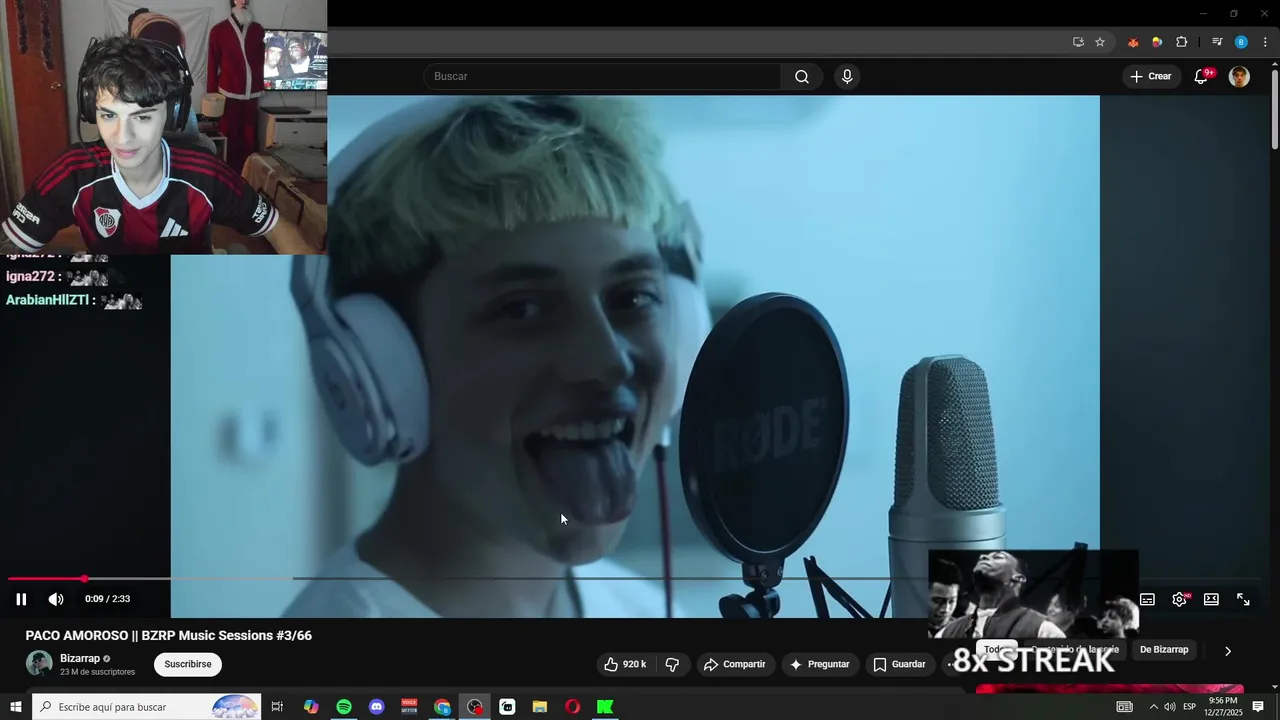1280x720 pixels.
Task: Open the browser media controls icon
Action: click(x=1217, y=42)
